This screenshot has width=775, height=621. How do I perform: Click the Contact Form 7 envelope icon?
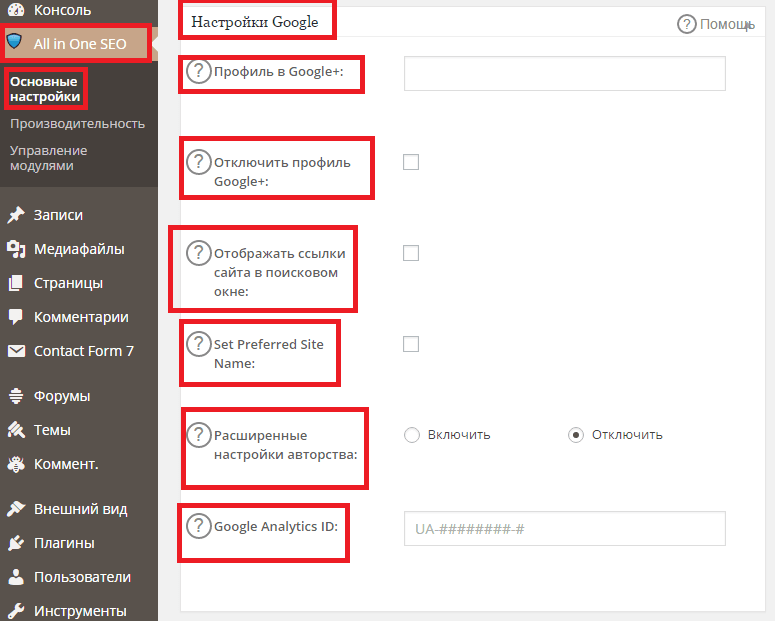tap(16, 351)
